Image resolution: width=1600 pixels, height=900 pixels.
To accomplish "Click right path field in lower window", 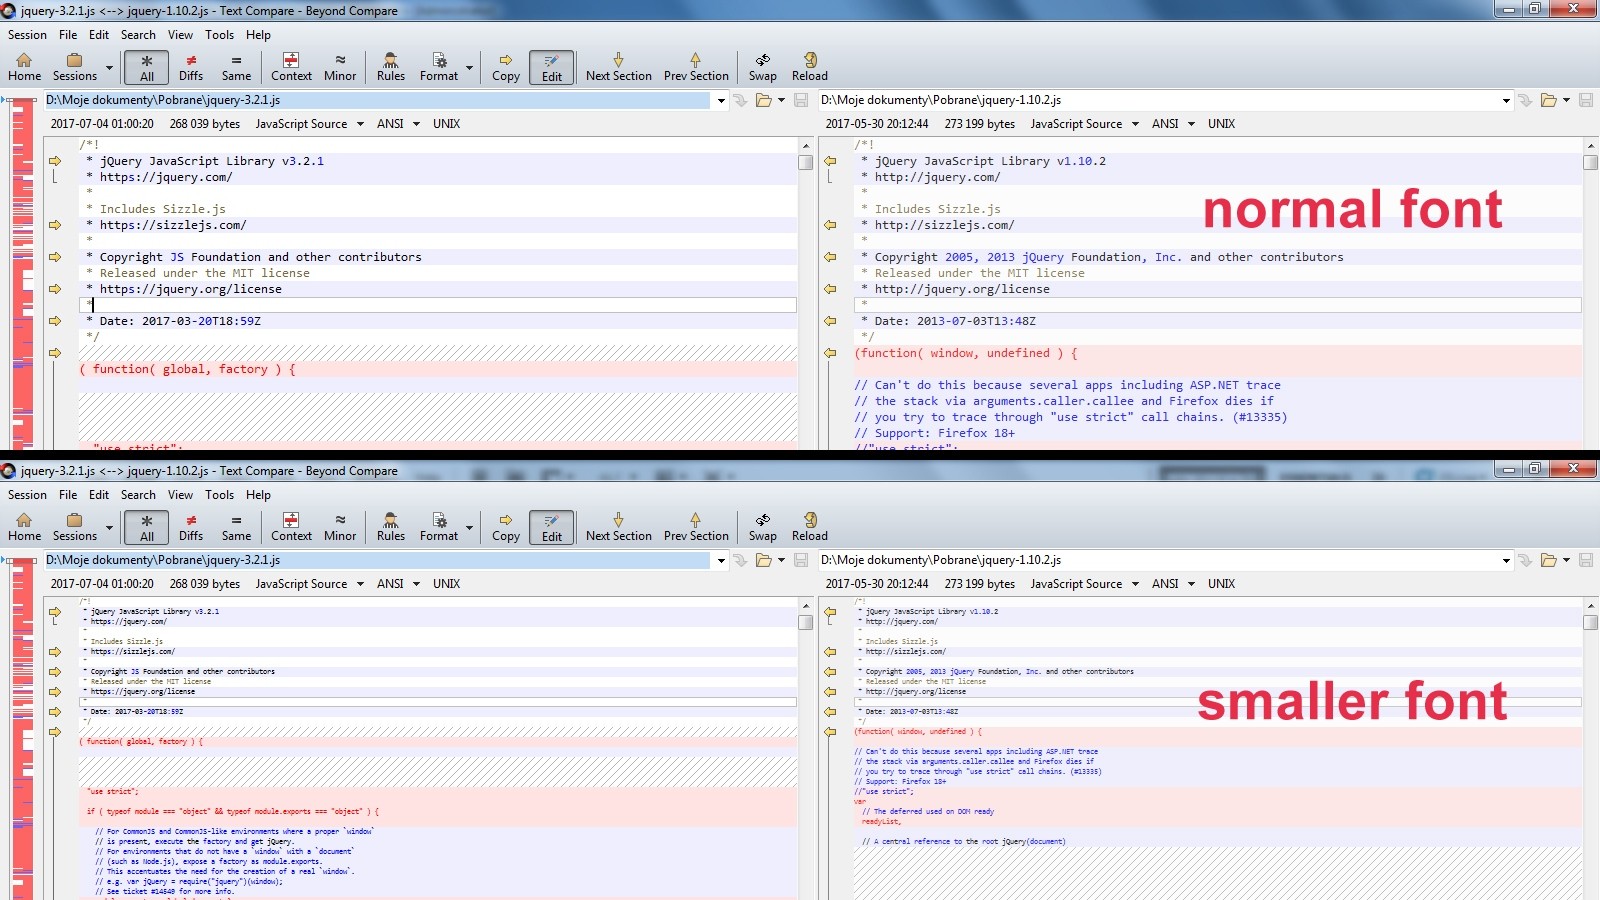I will pos(1158,560).
